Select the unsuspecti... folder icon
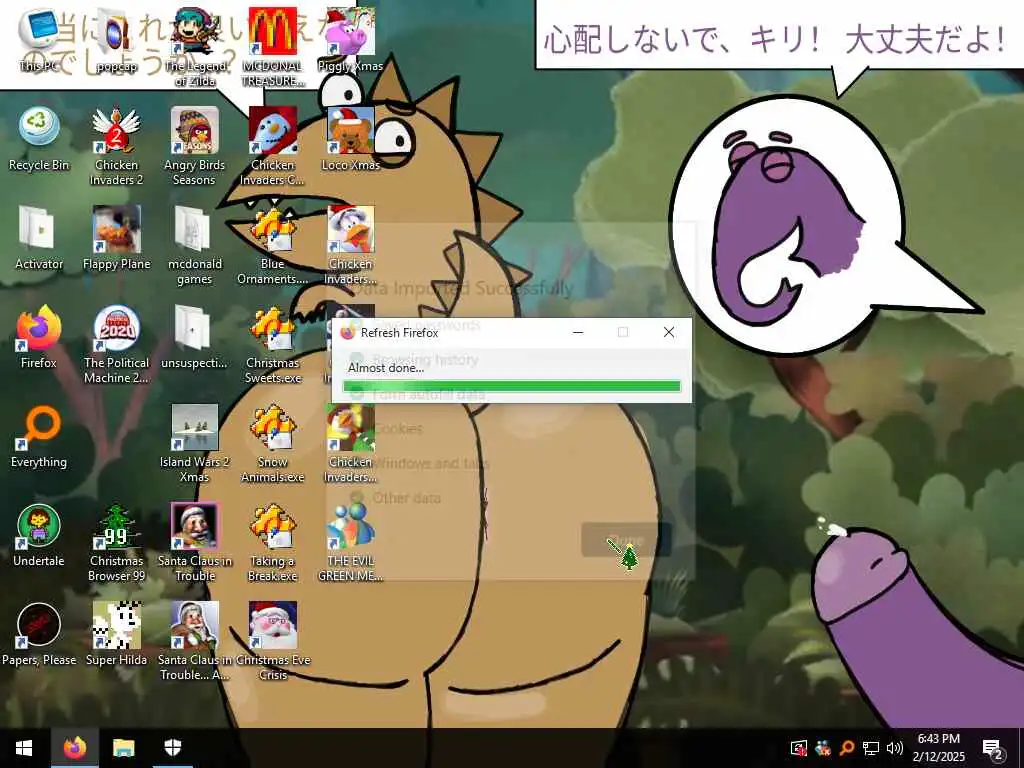1024x768 pixels. click(195, 337)
